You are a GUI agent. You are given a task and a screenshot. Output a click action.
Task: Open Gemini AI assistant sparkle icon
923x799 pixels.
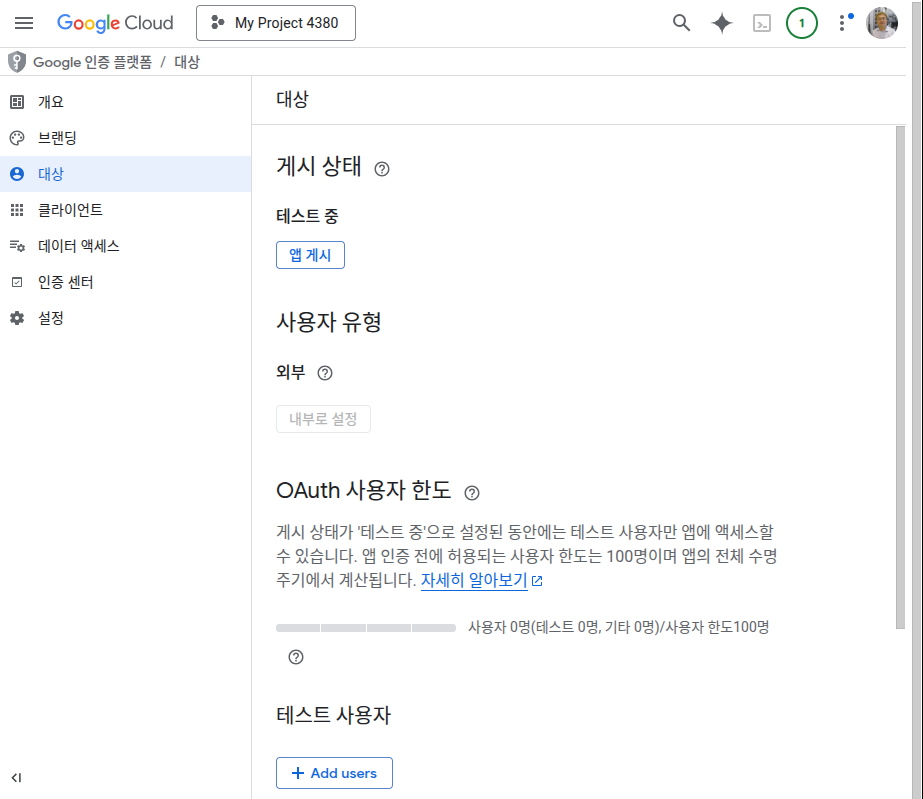point(722,23)
